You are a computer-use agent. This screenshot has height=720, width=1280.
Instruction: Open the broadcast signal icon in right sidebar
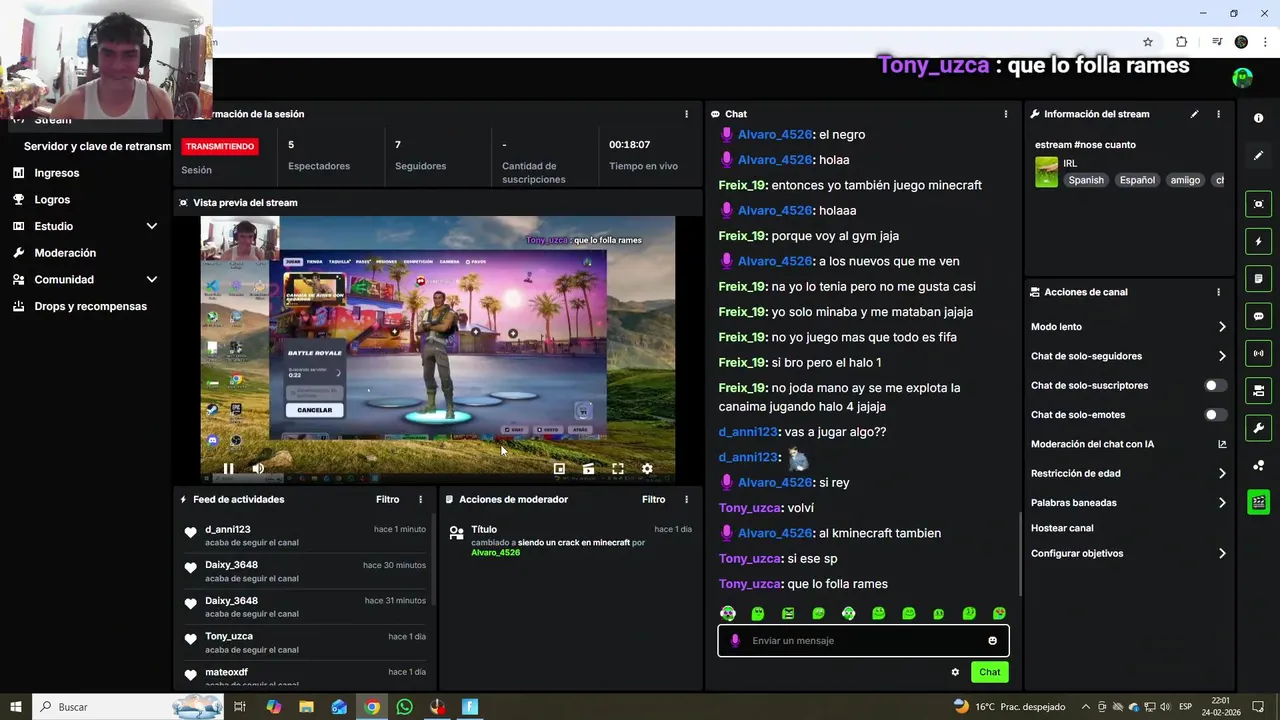(1258, 353)
